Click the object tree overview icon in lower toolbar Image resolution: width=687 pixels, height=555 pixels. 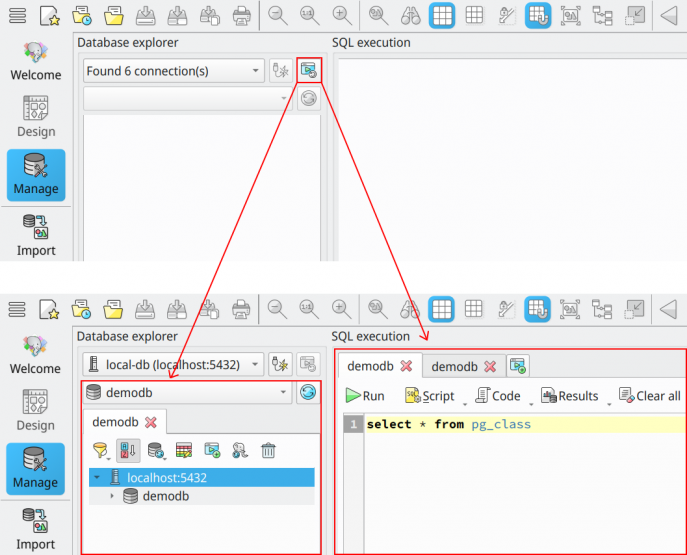coord(602,310)
